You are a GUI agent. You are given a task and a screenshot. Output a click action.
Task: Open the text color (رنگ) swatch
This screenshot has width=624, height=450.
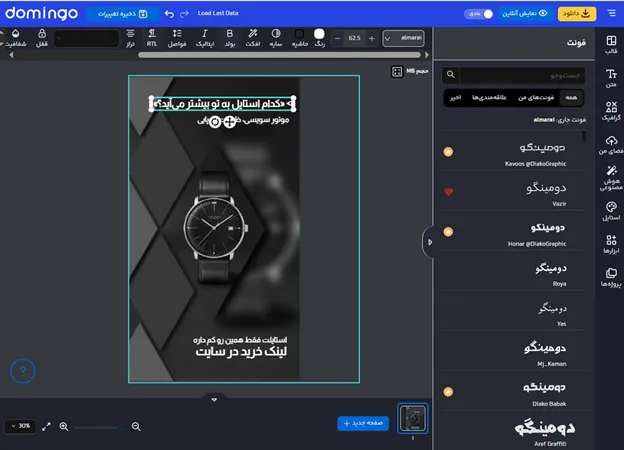[320, 37]
